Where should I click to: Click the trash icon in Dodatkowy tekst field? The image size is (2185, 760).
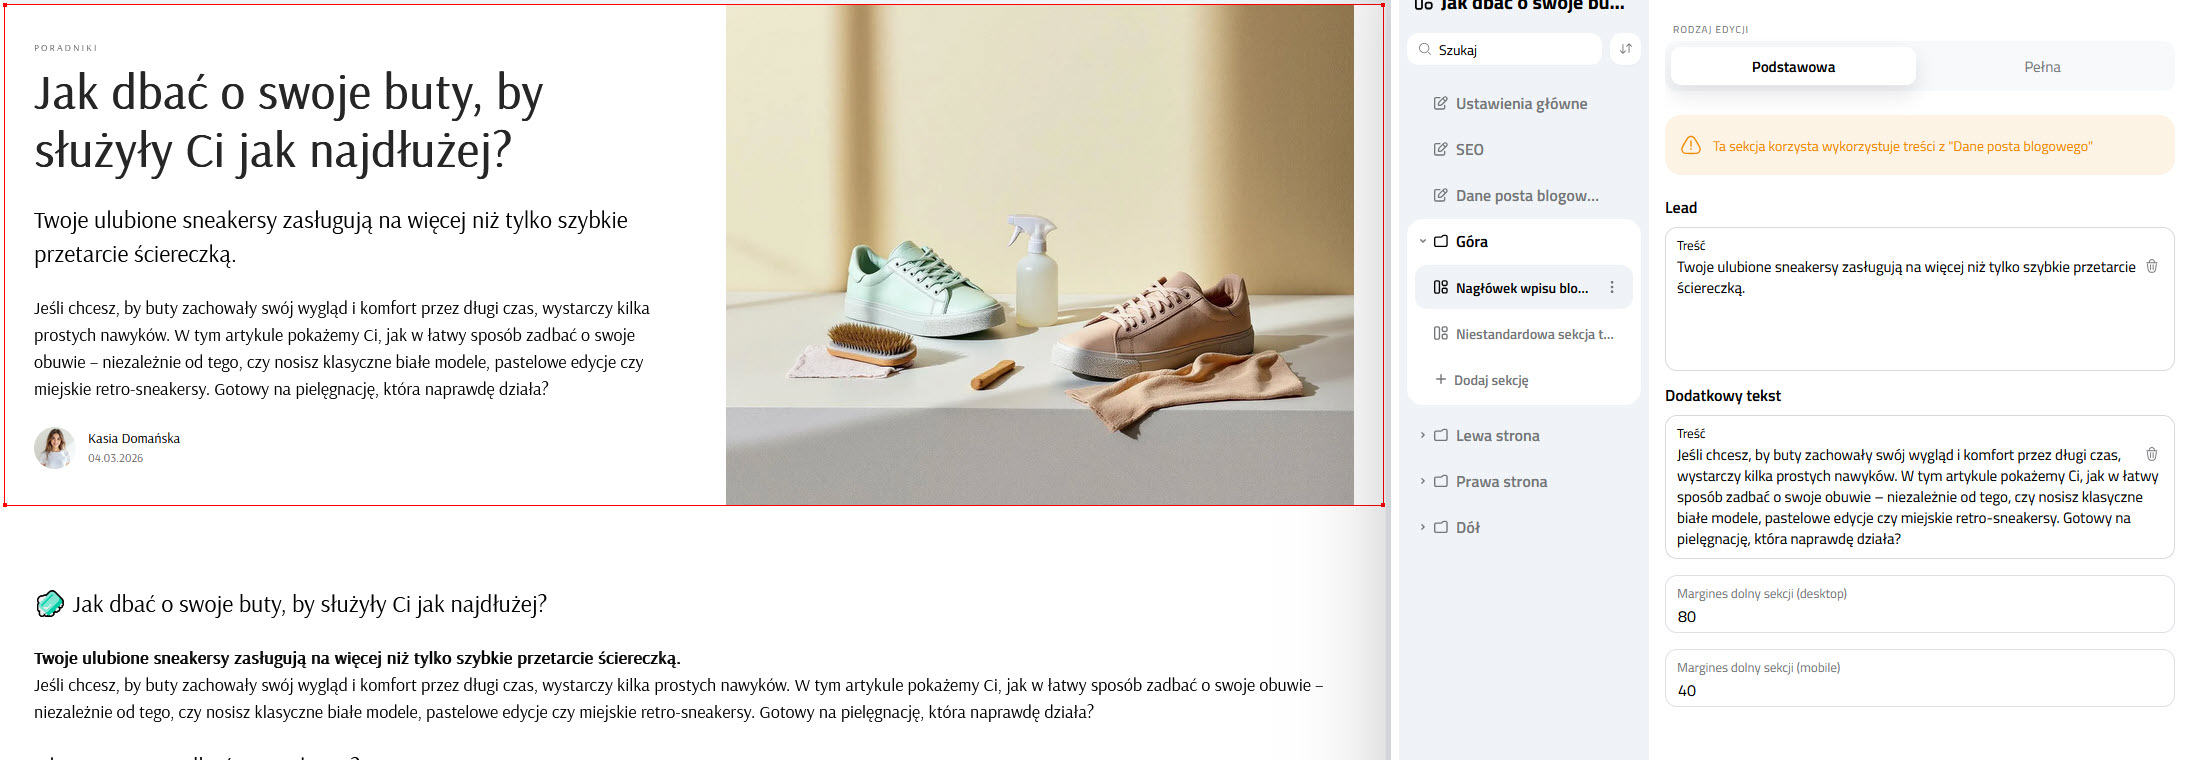click(2151, 455)
